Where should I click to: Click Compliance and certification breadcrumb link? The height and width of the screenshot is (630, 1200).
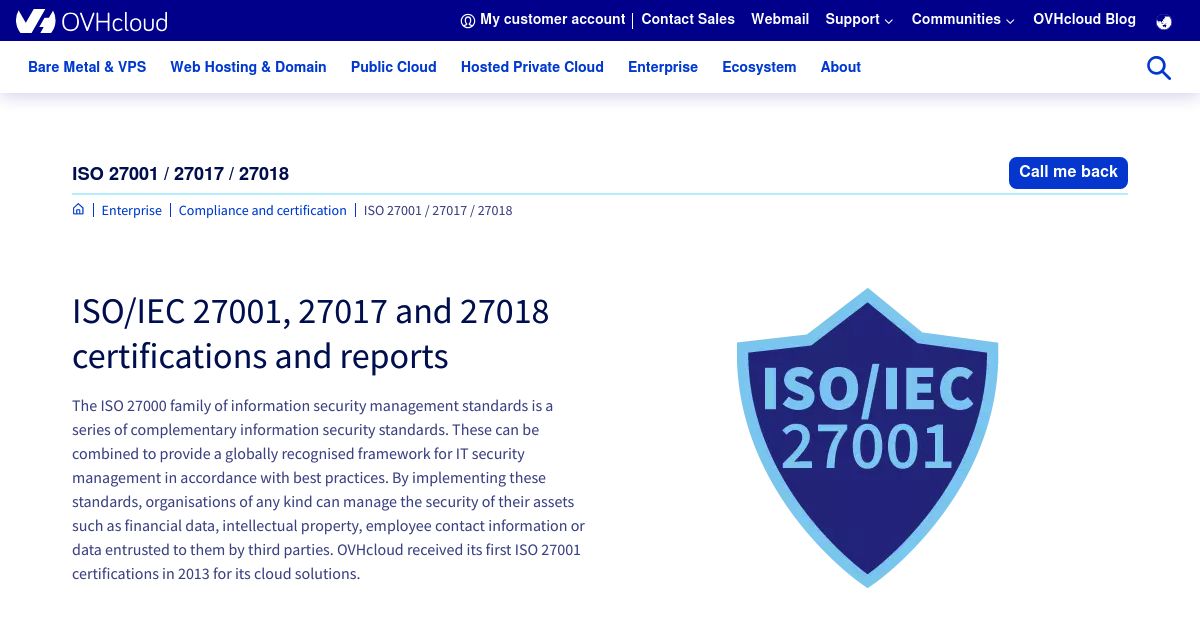262,211
